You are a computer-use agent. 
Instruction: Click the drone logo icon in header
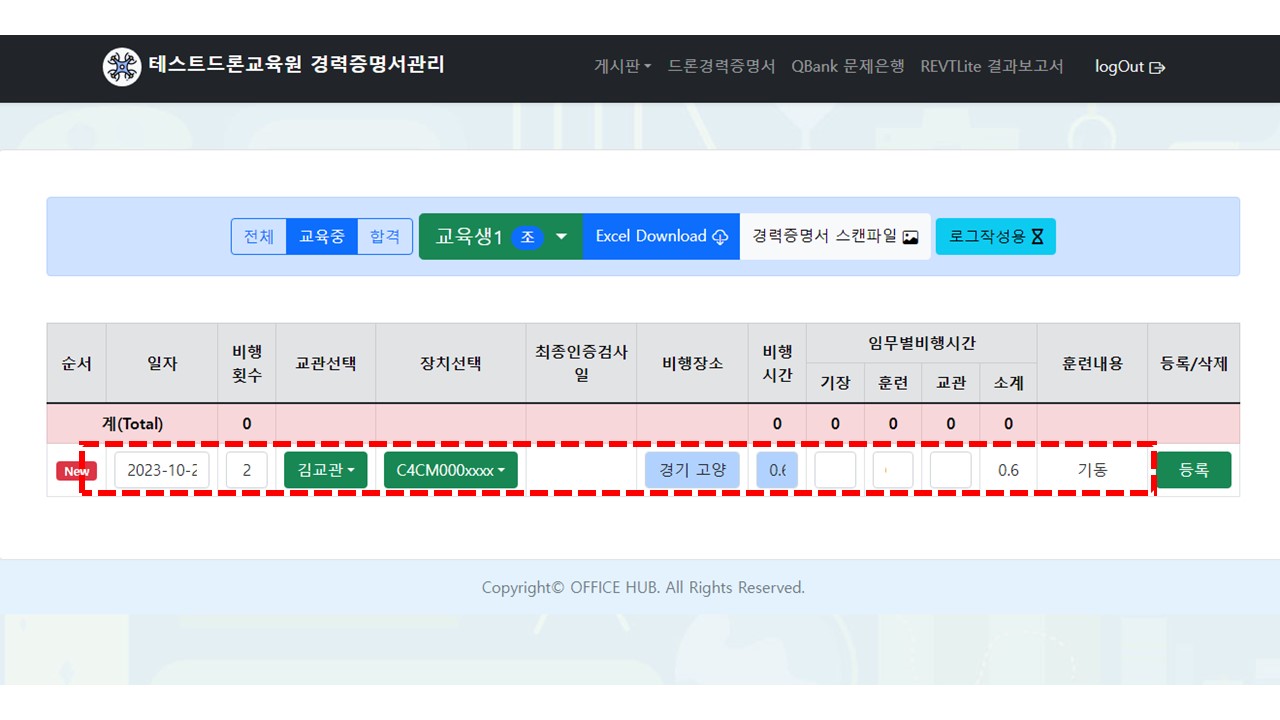(122, 67)
